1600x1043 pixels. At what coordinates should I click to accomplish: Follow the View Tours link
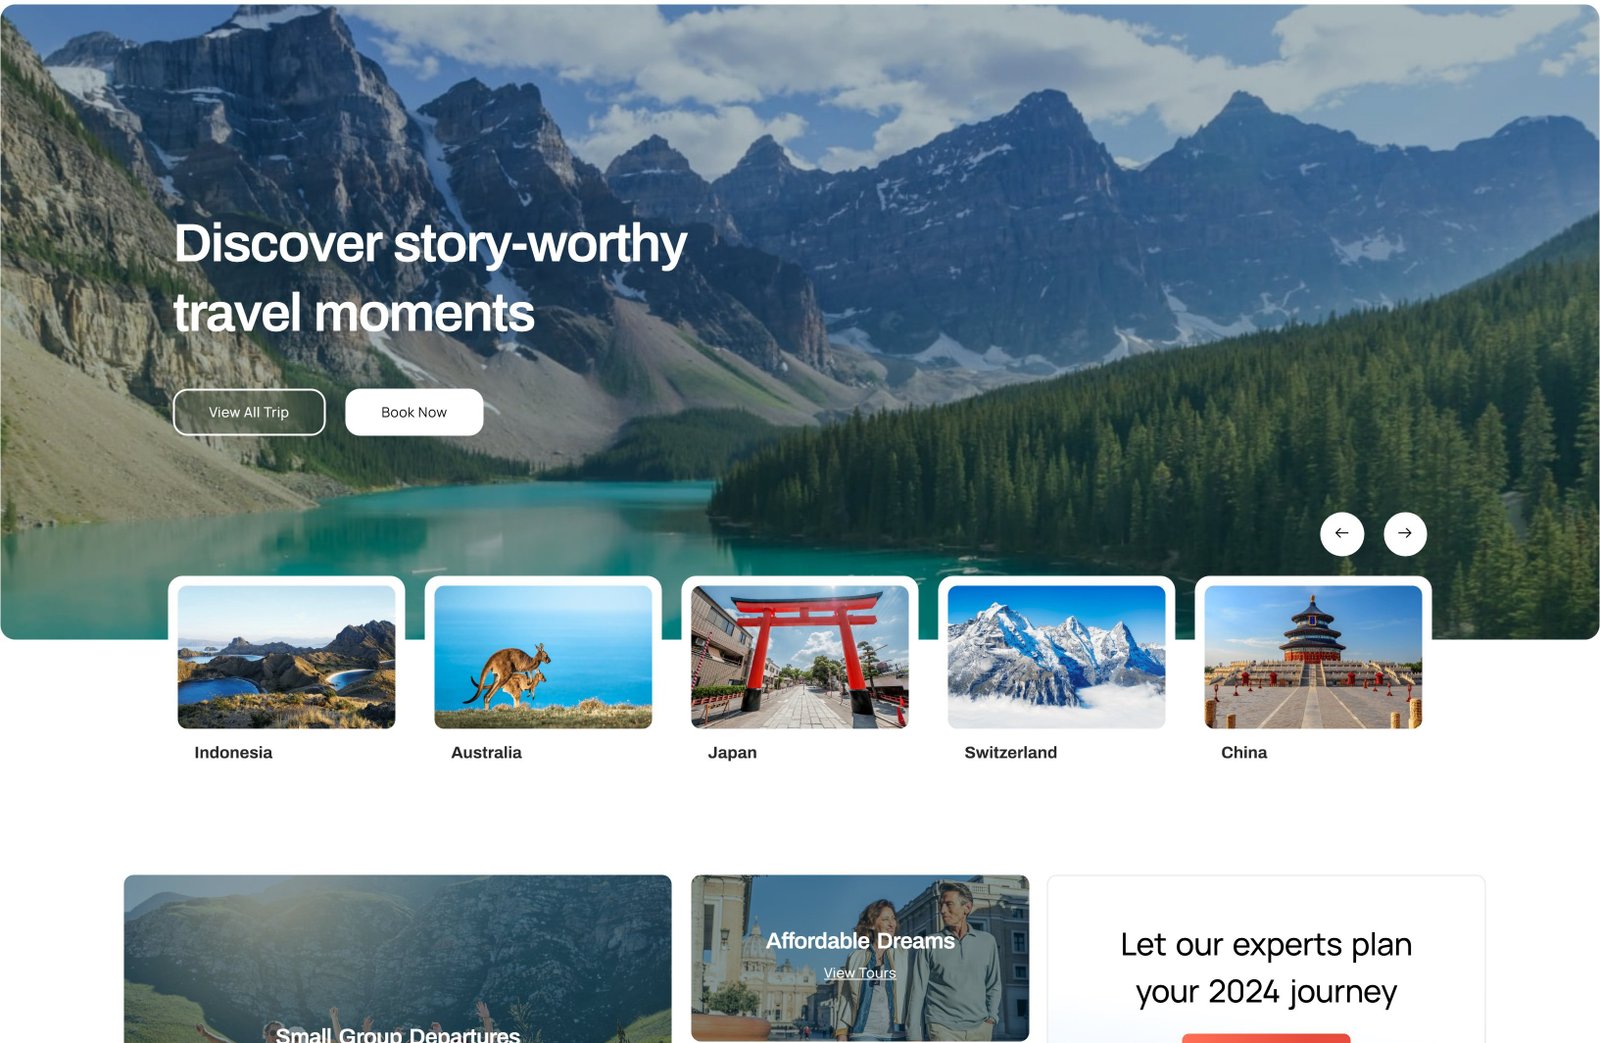[x=860, y=973]
